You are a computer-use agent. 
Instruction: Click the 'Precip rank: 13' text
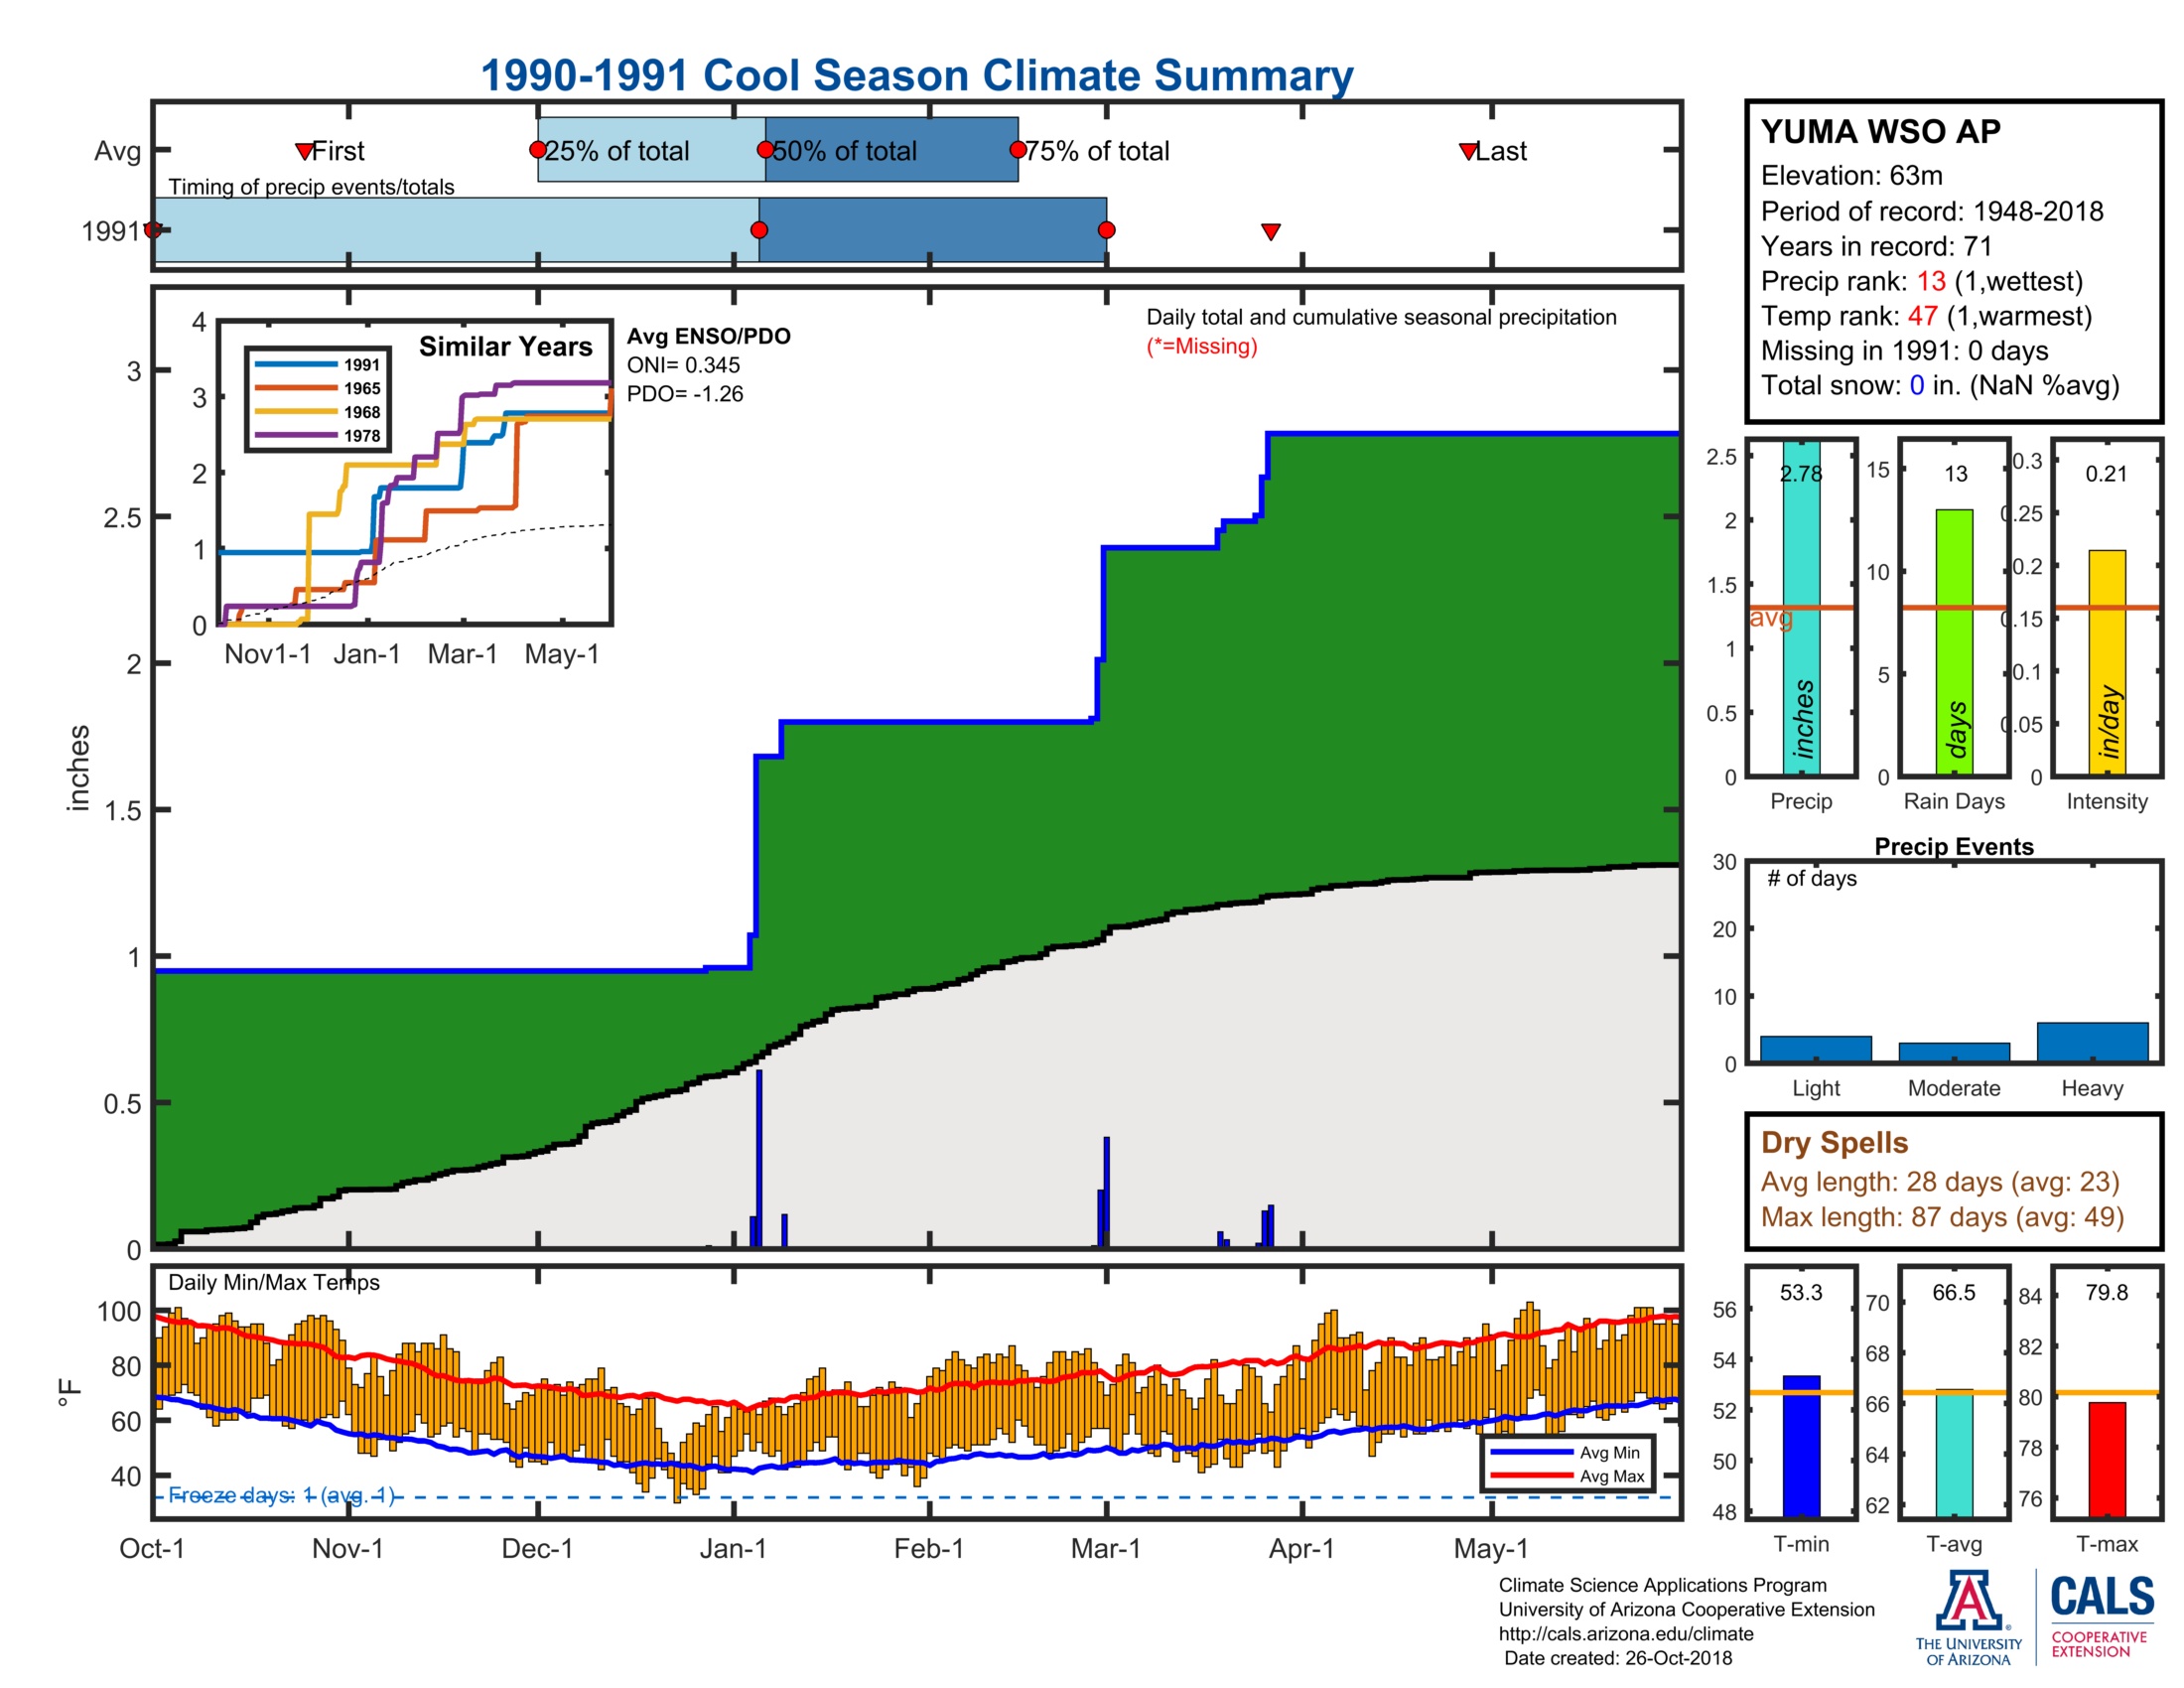coord(1853,281)
